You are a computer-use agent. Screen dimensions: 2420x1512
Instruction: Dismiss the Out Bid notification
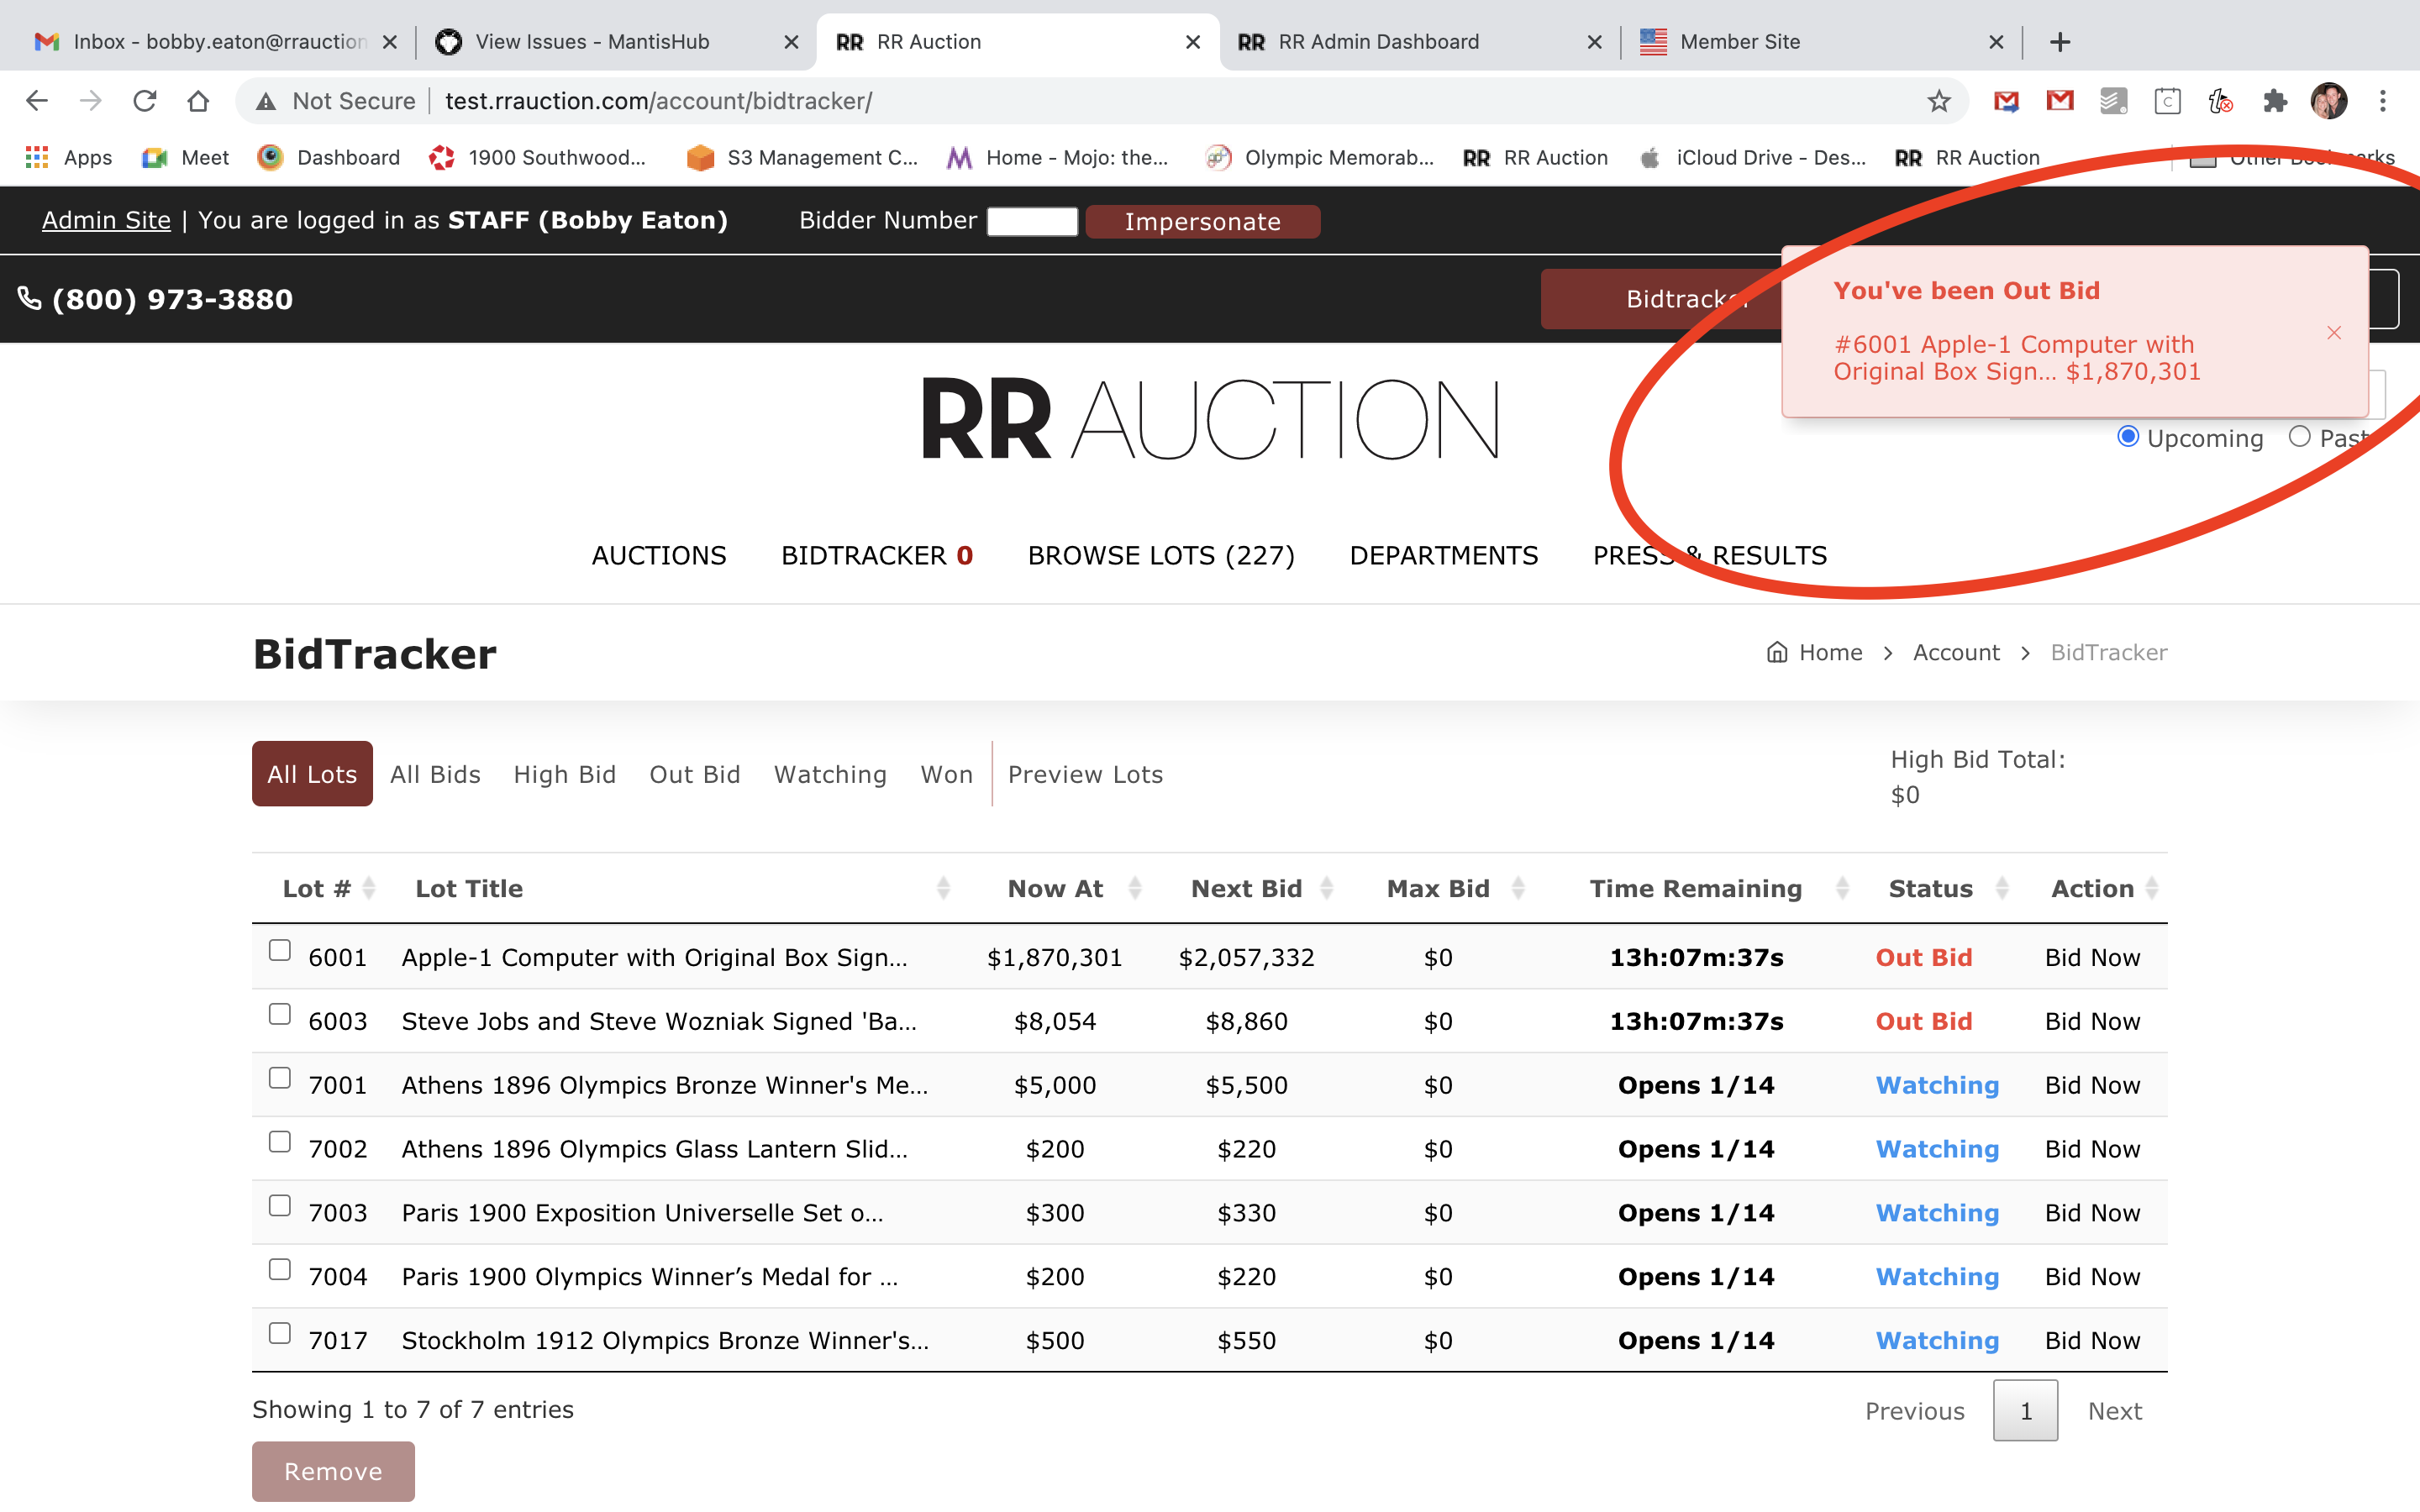tap(2334, 333)
